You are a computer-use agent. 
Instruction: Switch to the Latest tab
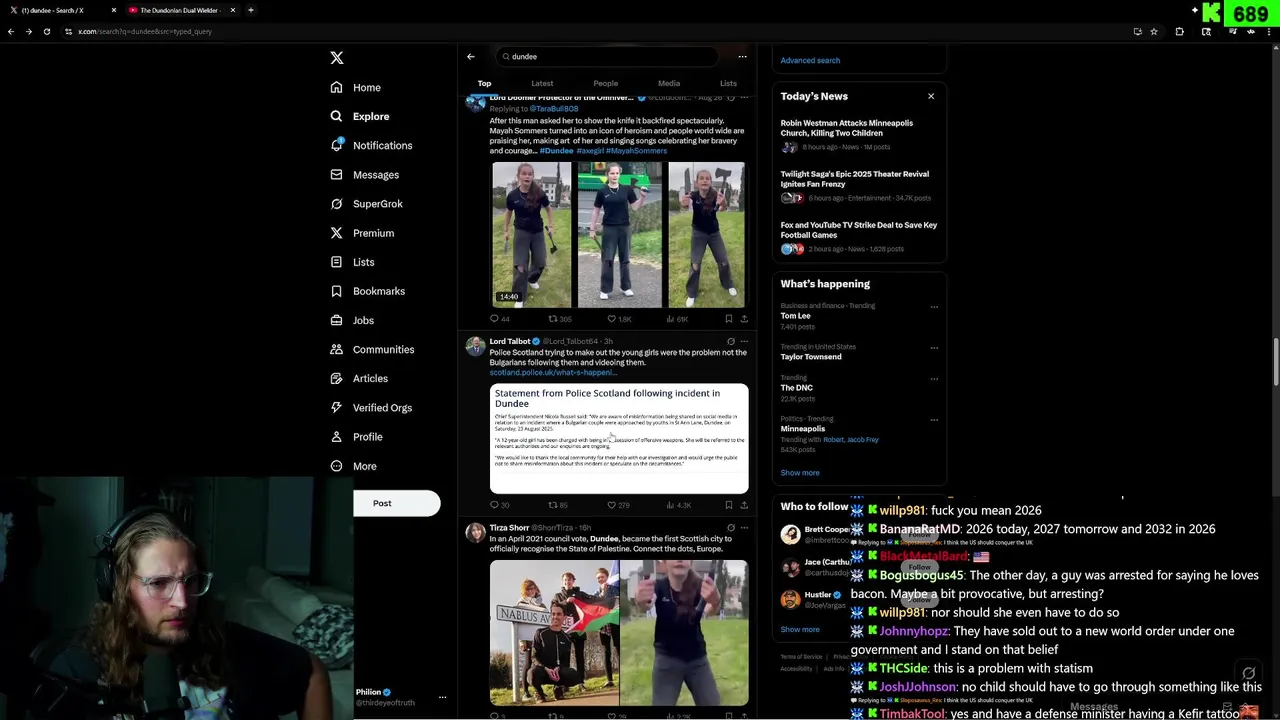tap(542, 83)
